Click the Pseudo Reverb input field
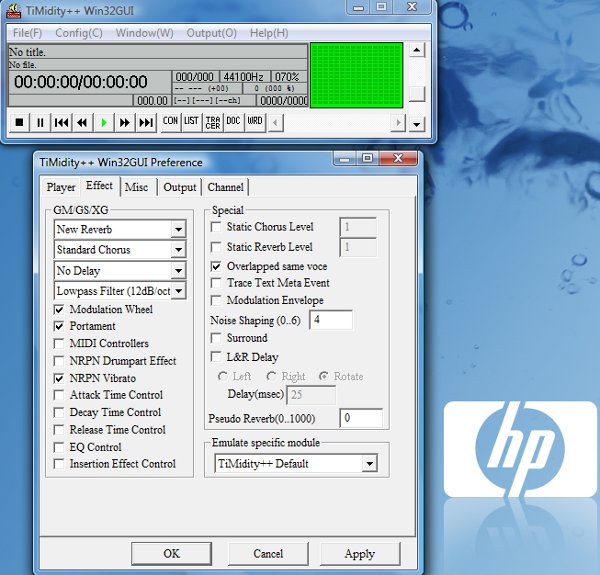600x575 pixels. click(361, 418)
